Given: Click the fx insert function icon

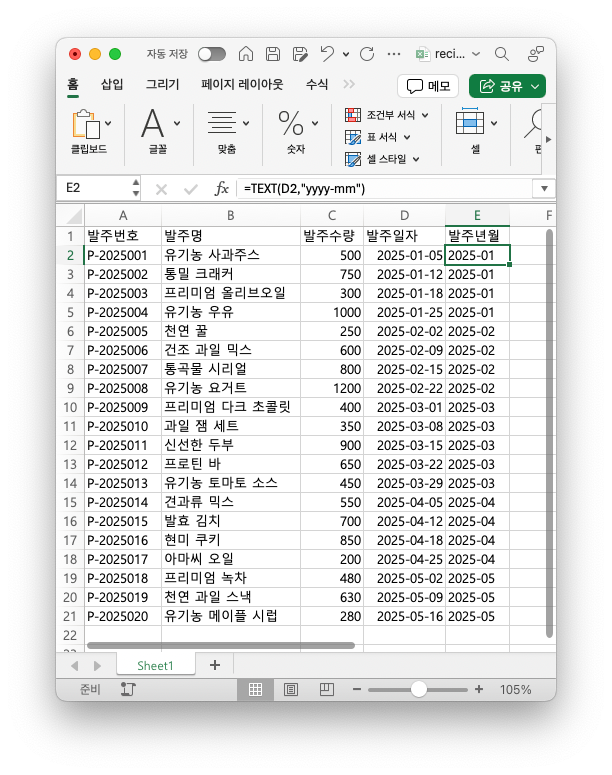Looking at the screenshot, I should (222, 188).
